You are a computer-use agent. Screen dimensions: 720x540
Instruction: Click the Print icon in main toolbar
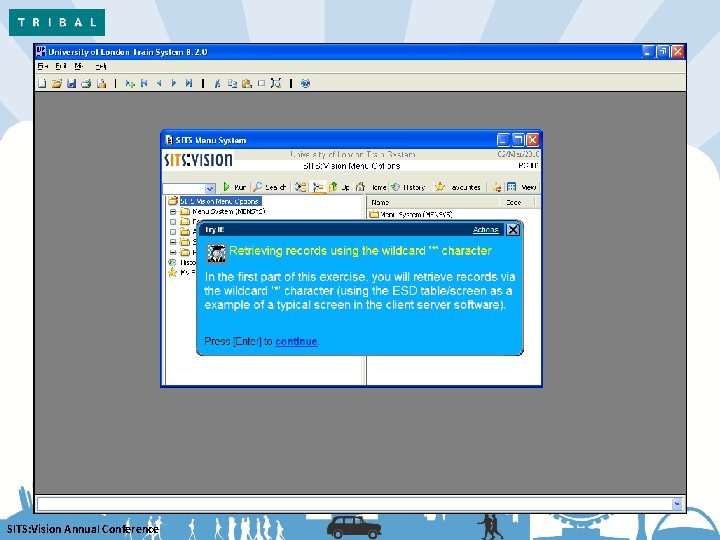point(86,83)
